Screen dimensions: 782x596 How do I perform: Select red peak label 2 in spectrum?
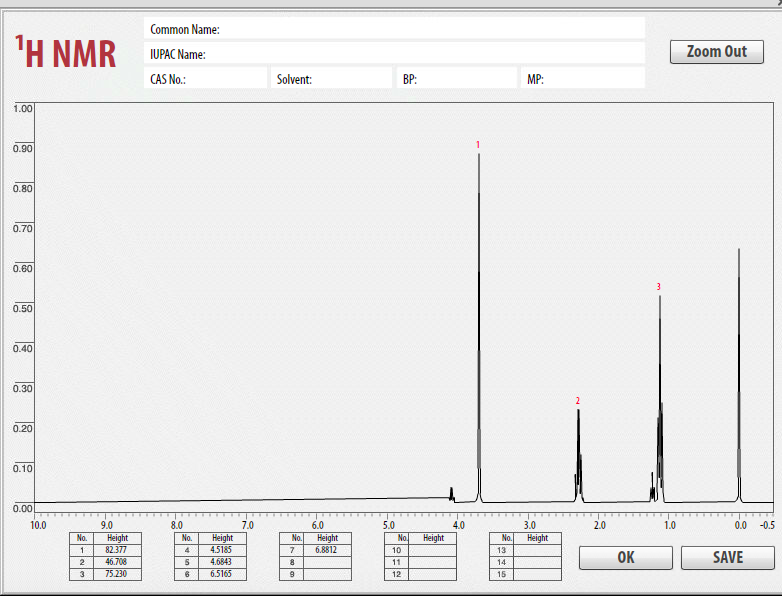(x=578, y=400)
